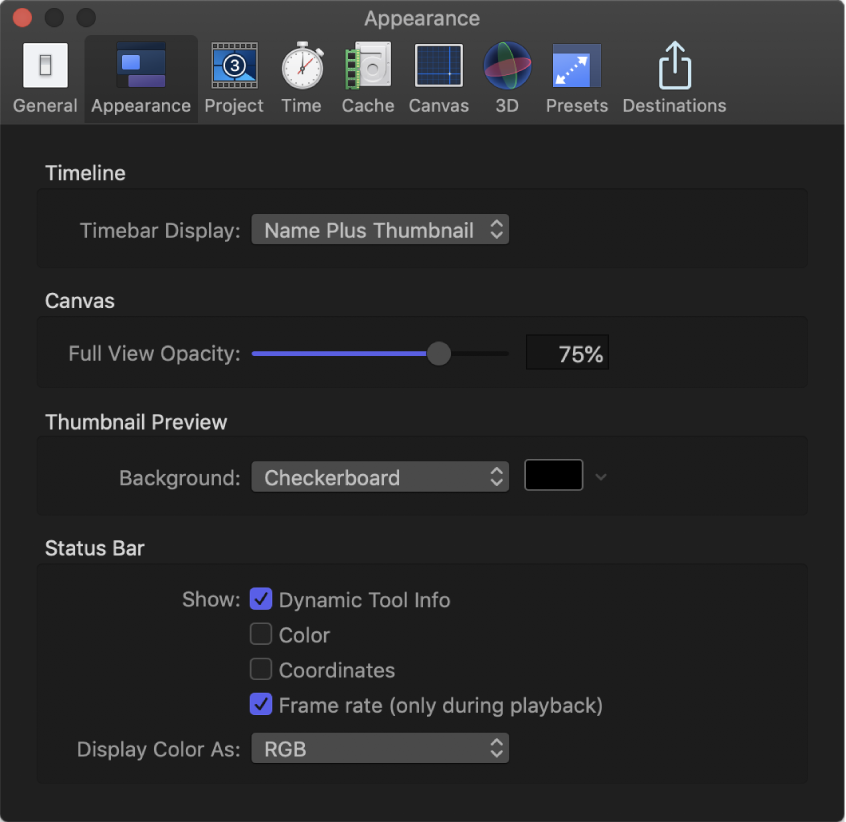
Task: Uncheck Frame rate only during playback
Action: pos(261,704)
